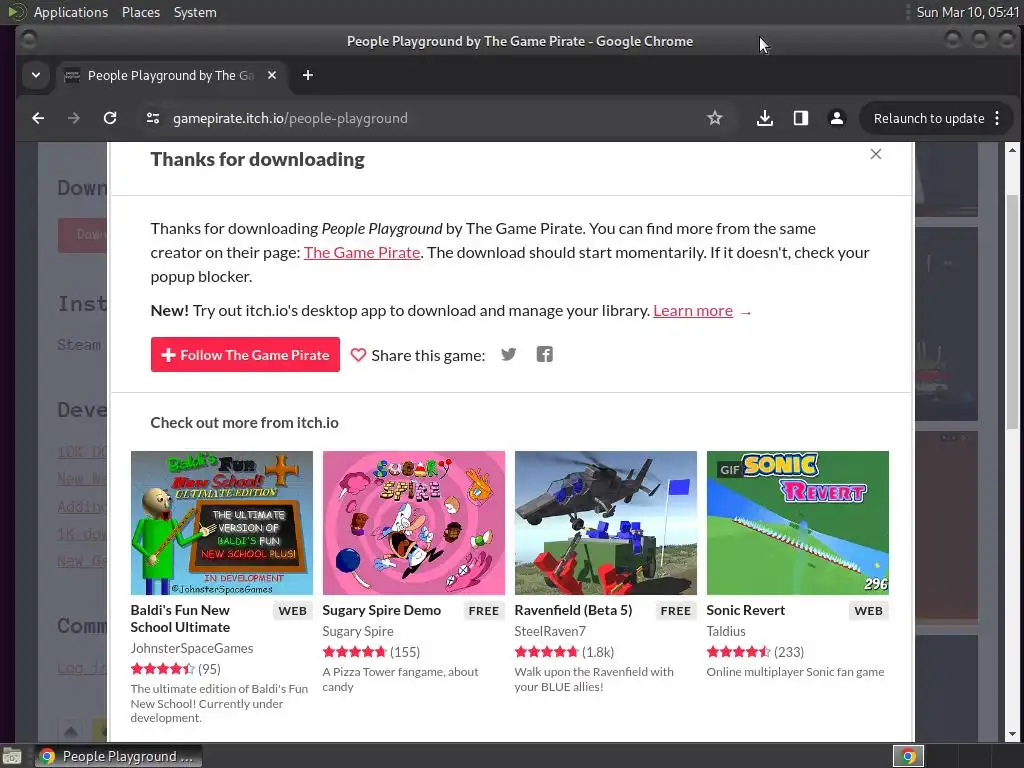Bookmark this page with the star icon
Image resolution: width=1024 pixels, height=768 pixels.
pyautogui.click(x=714, y=118)
